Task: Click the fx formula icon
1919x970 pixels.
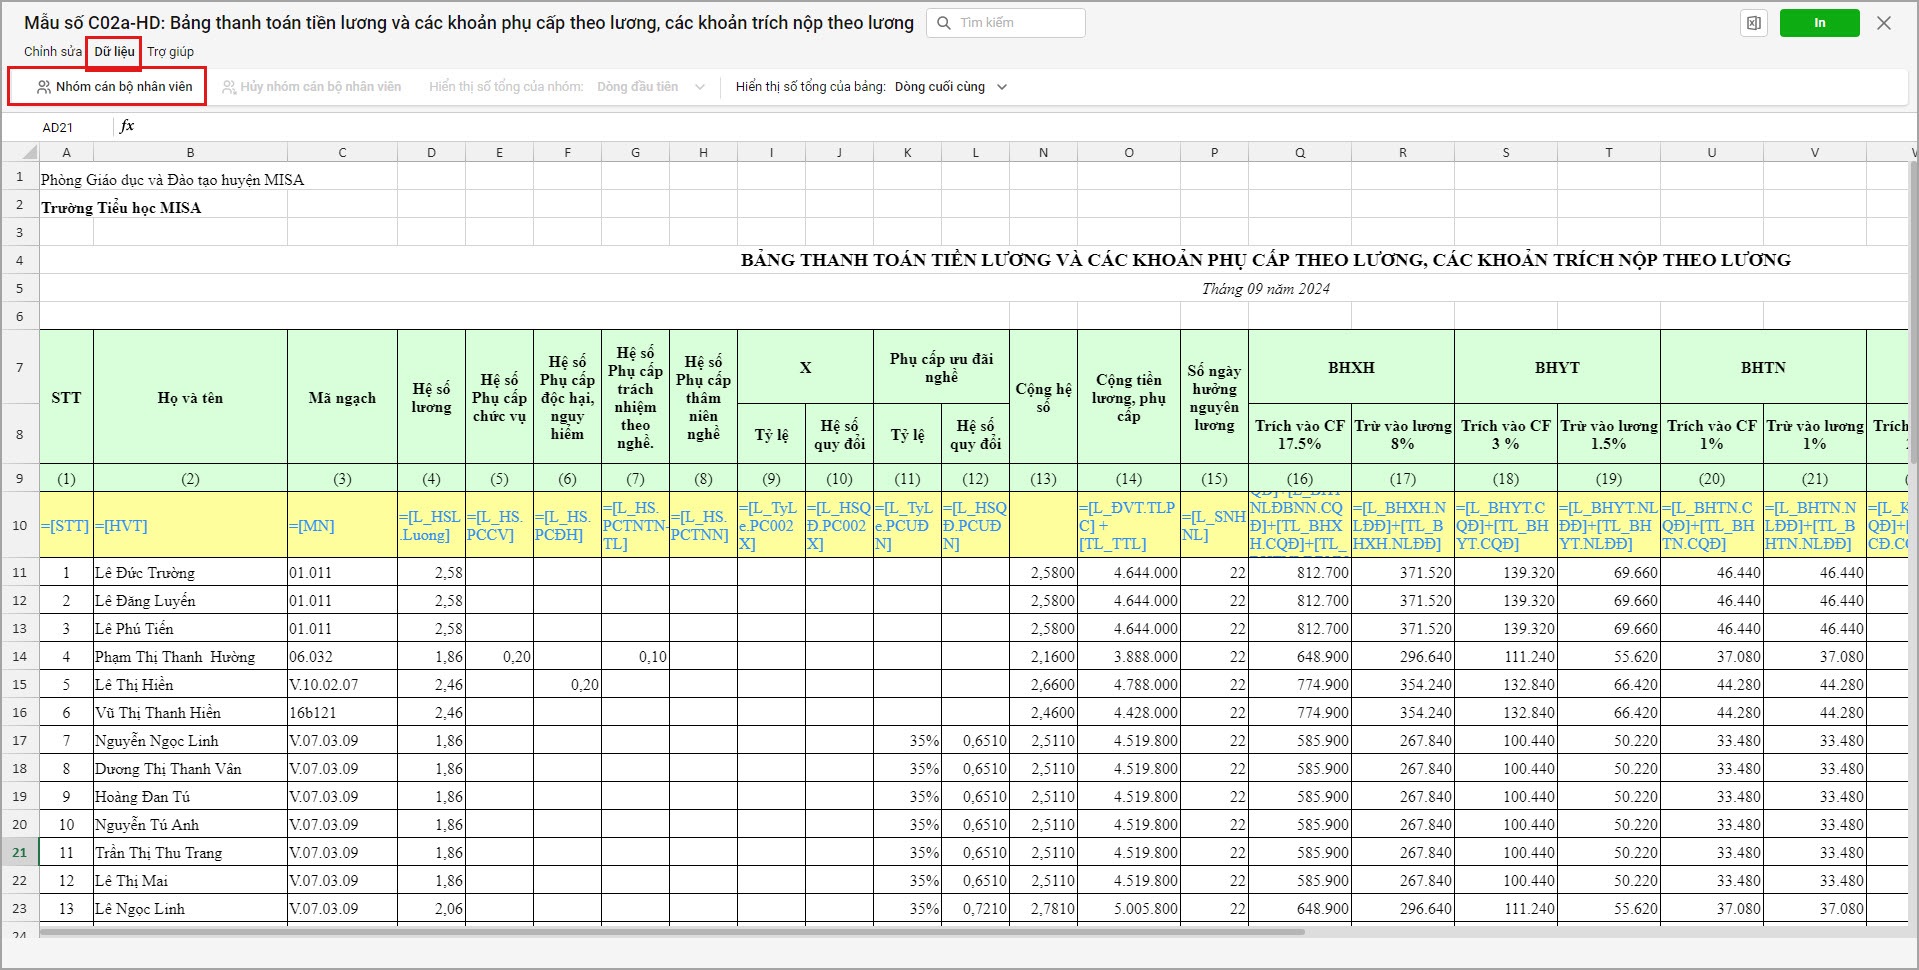Action: point(127,126)
